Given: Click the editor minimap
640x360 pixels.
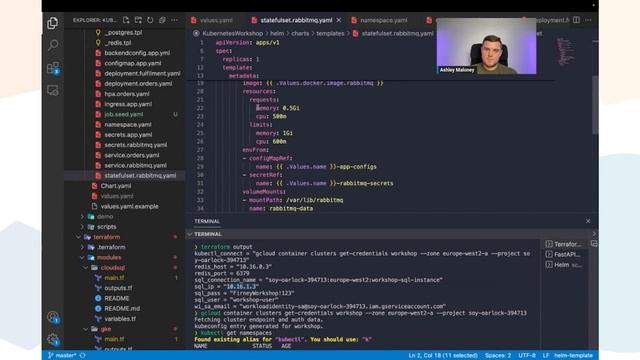Looking at the screenshot, I should click(566, 52).
